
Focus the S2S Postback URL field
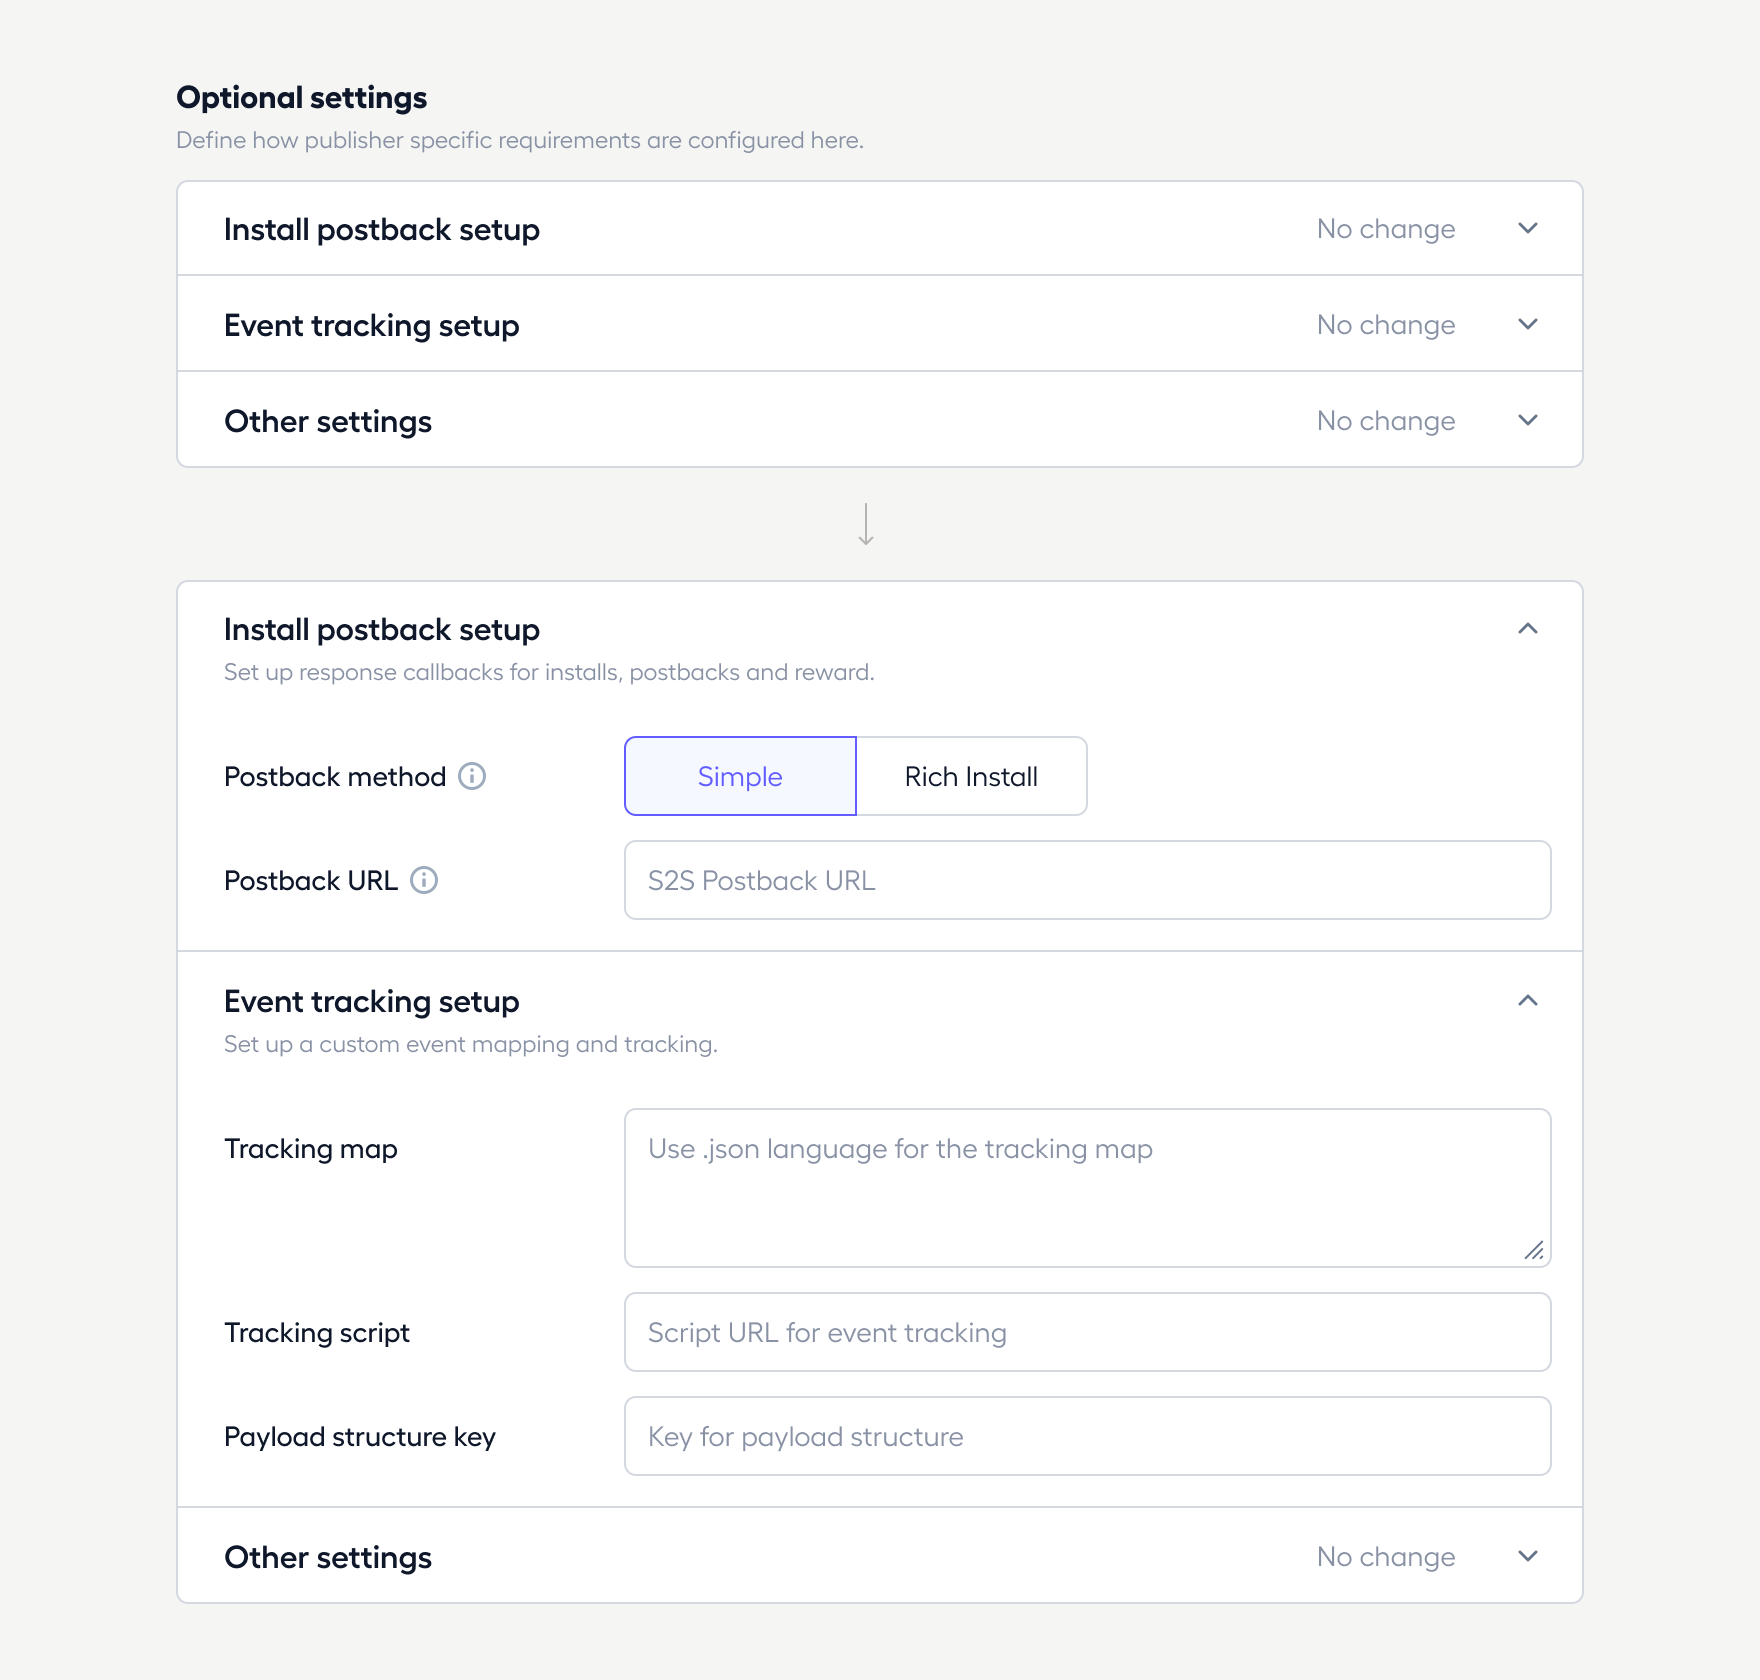click(1088, 880)
